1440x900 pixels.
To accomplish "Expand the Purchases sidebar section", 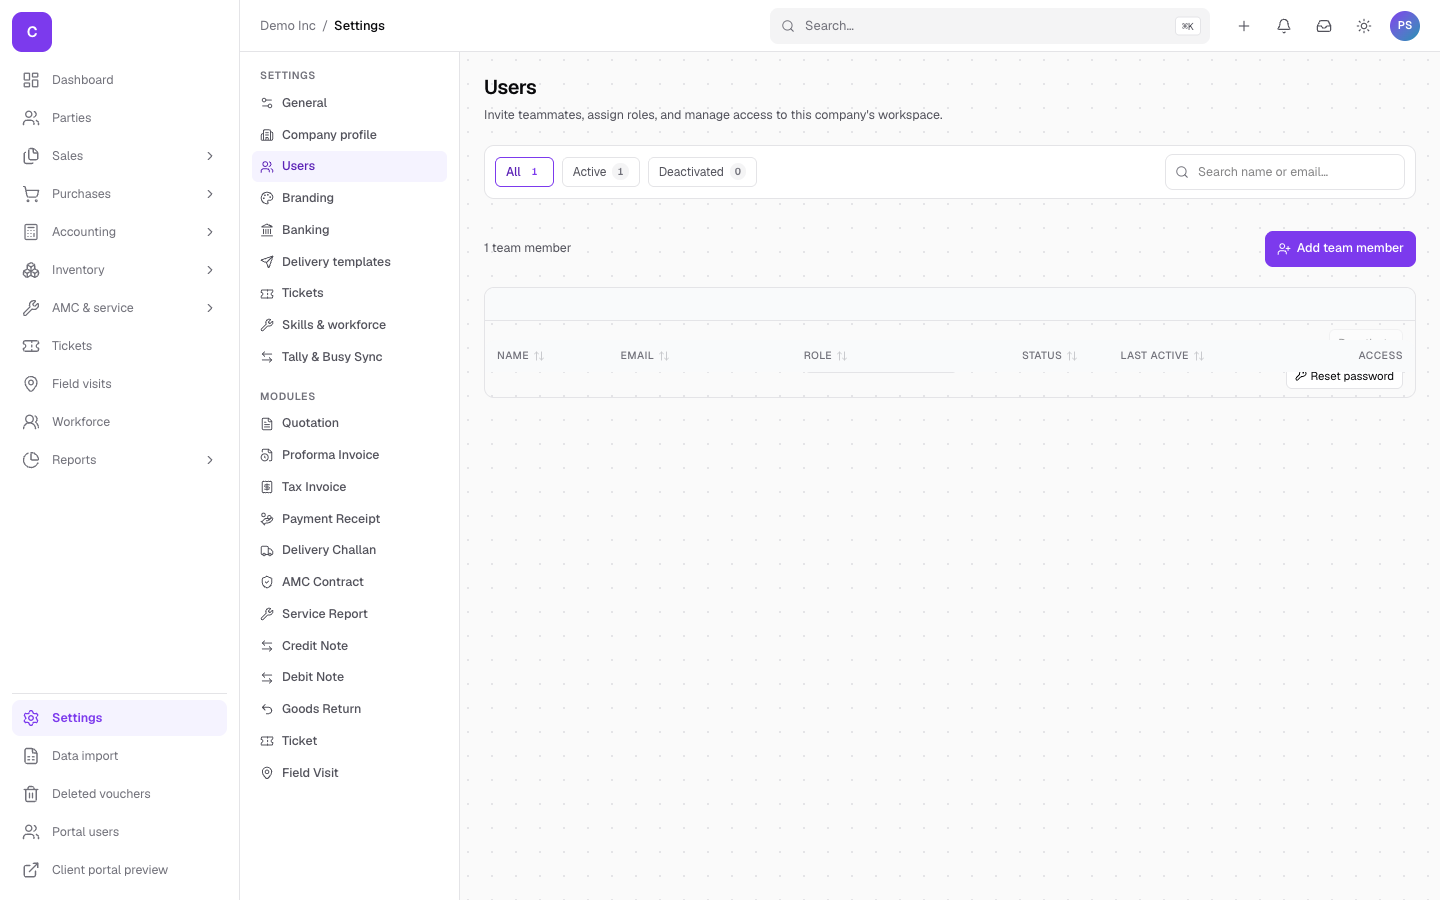I will coord(119,194).
